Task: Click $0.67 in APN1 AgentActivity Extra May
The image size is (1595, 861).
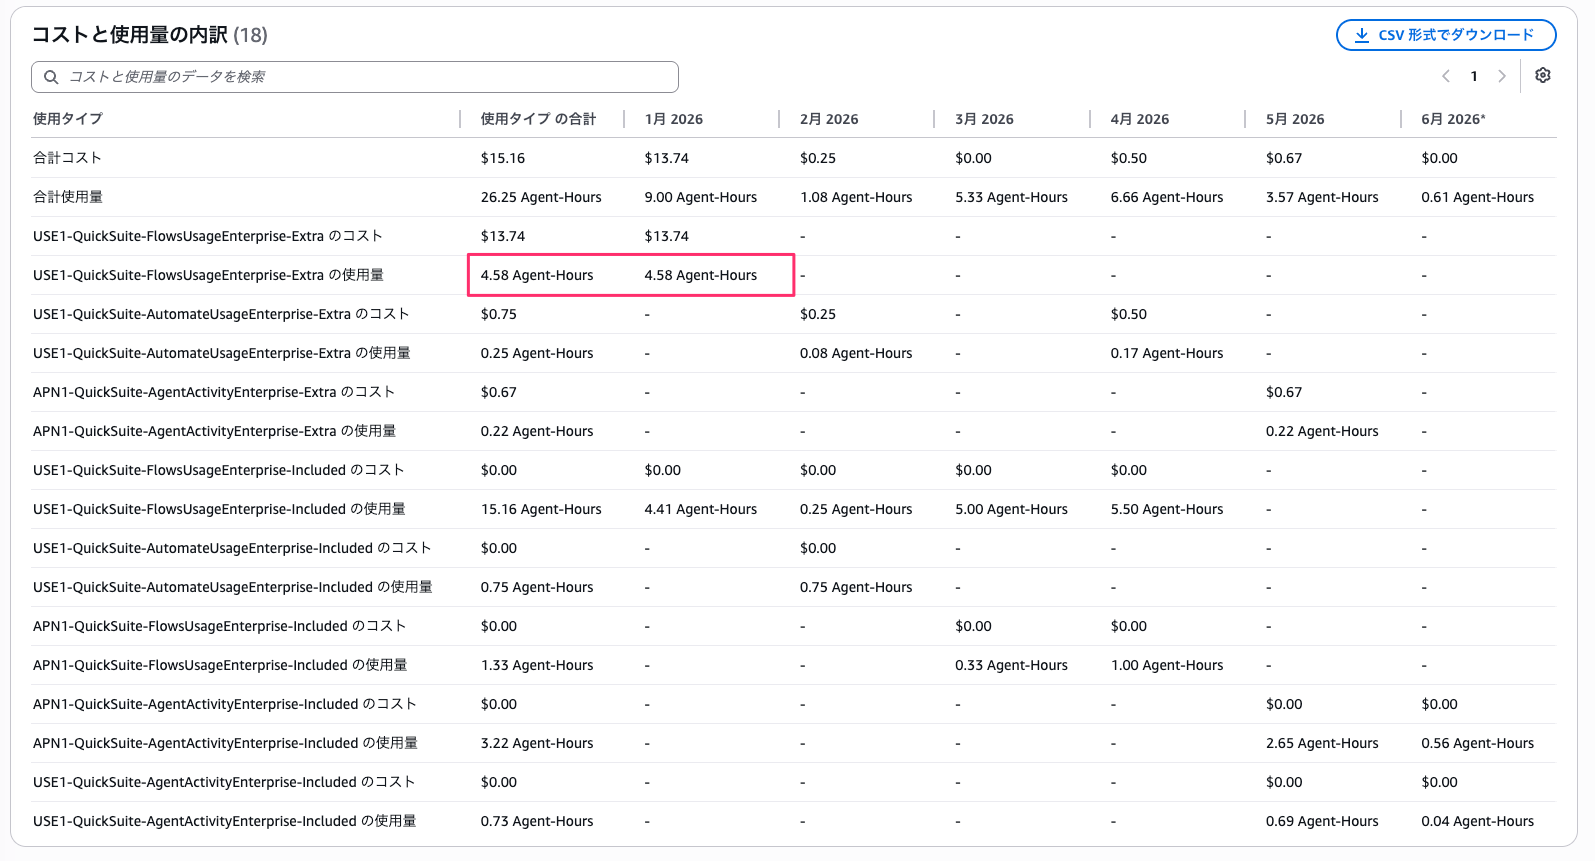Action: coord(1284,392)
